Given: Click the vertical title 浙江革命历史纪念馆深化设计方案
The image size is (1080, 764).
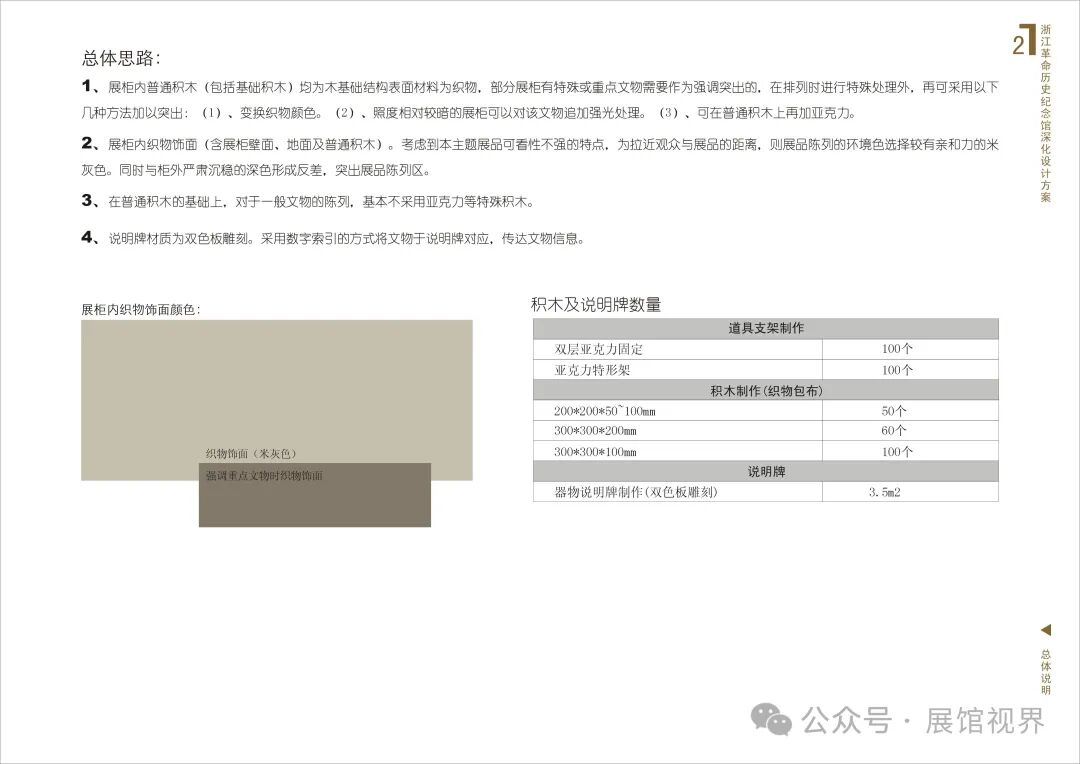Looking at the screenshot, I should pos(1046,114).
